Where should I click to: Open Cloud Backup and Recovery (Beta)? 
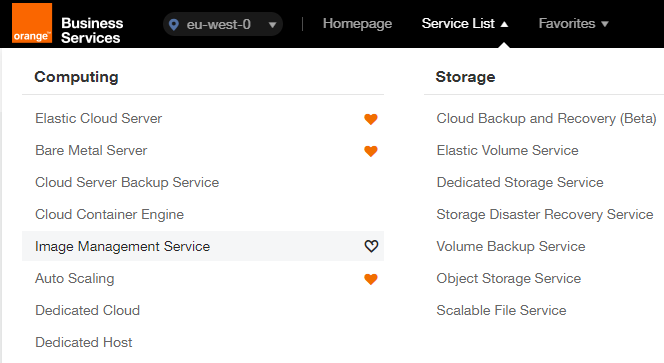546,119
